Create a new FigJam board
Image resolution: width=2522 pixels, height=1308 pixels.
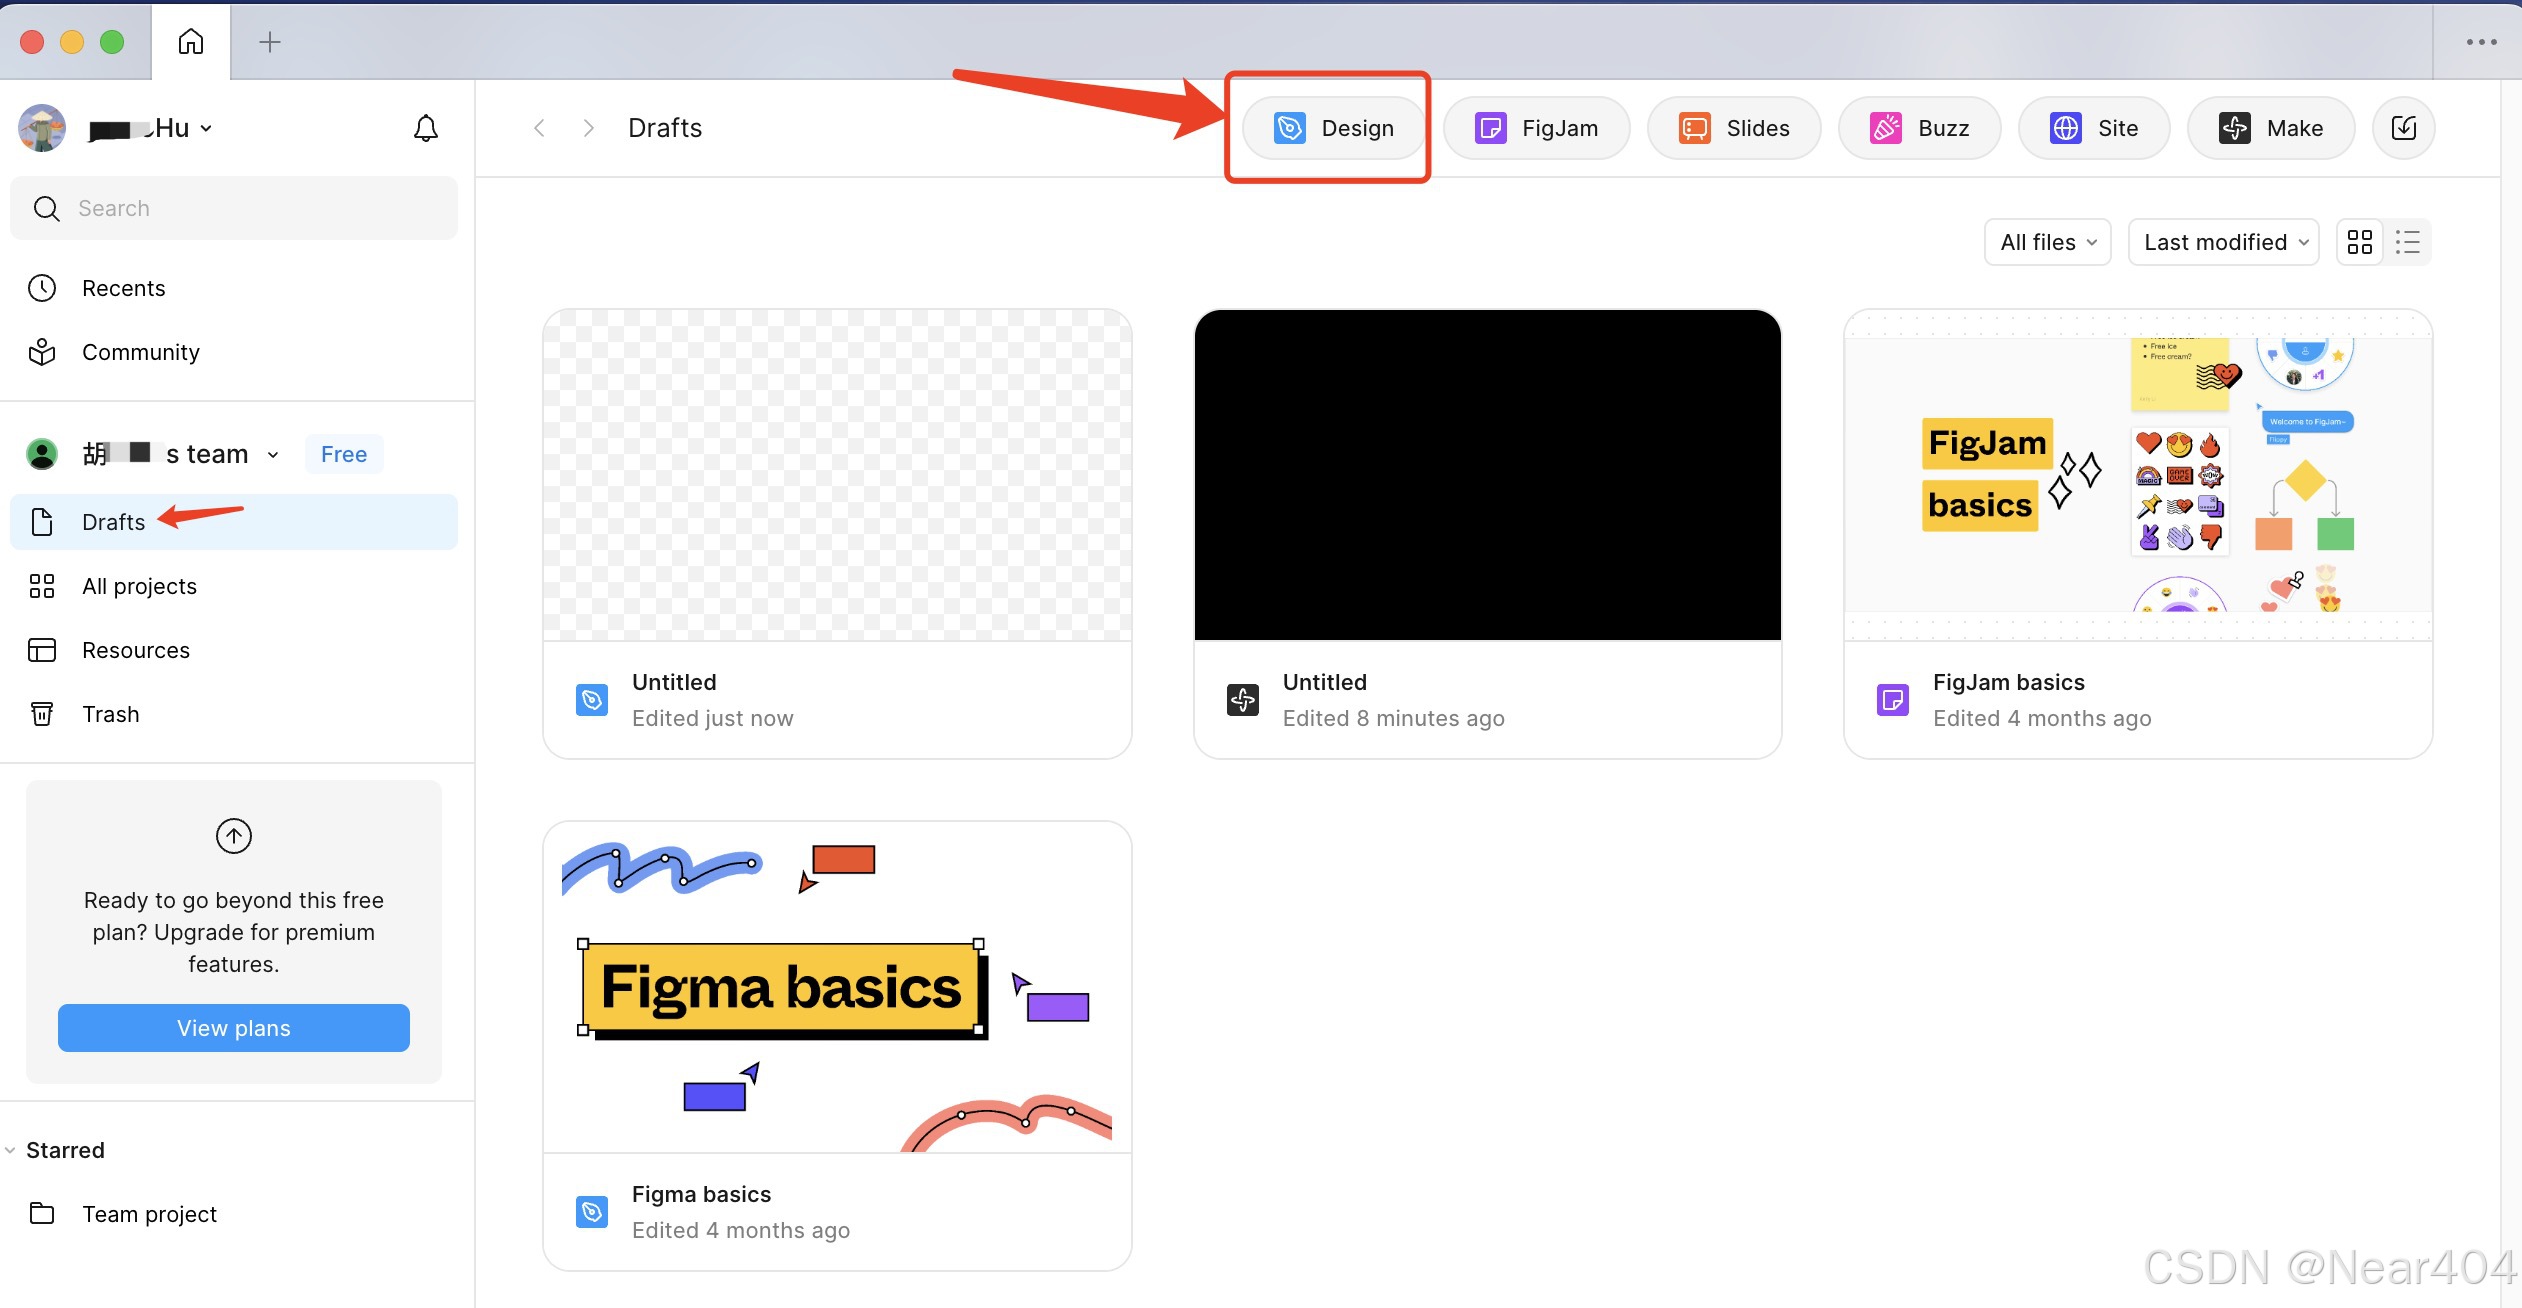pos(1535,128)
